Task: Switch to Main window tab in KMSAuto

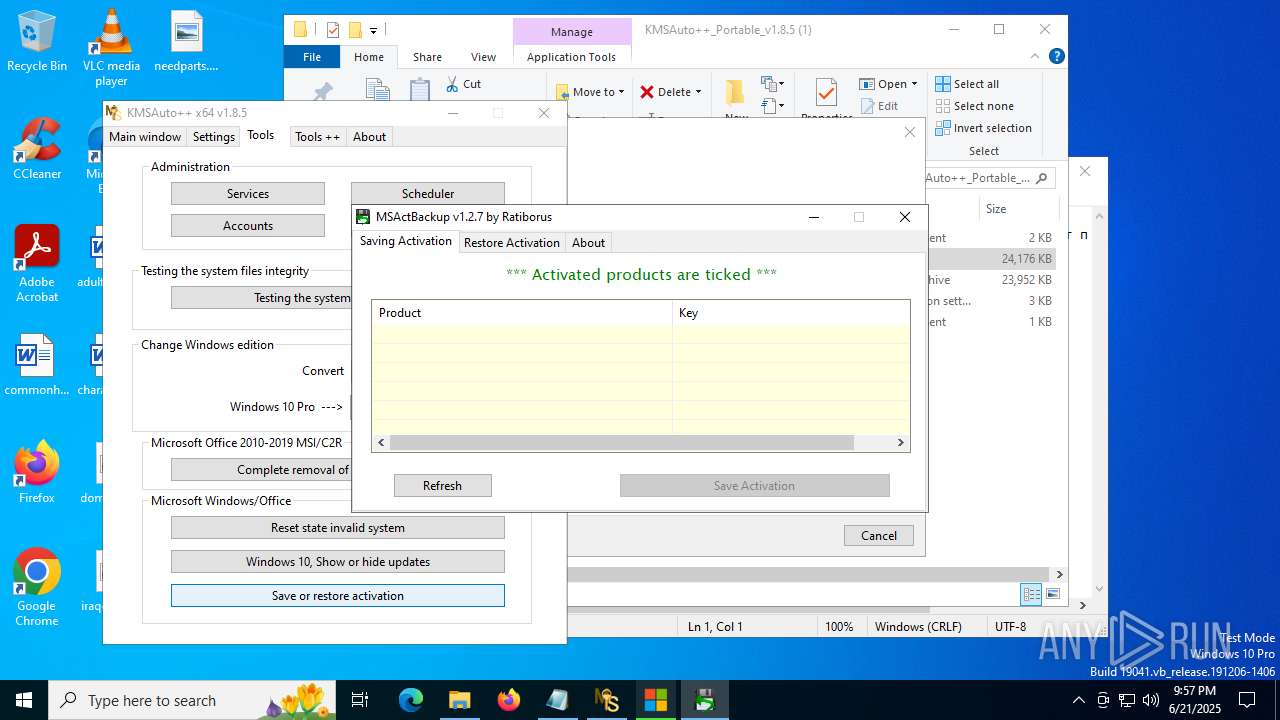Action: pyautogui.click(x=145, y=137)
